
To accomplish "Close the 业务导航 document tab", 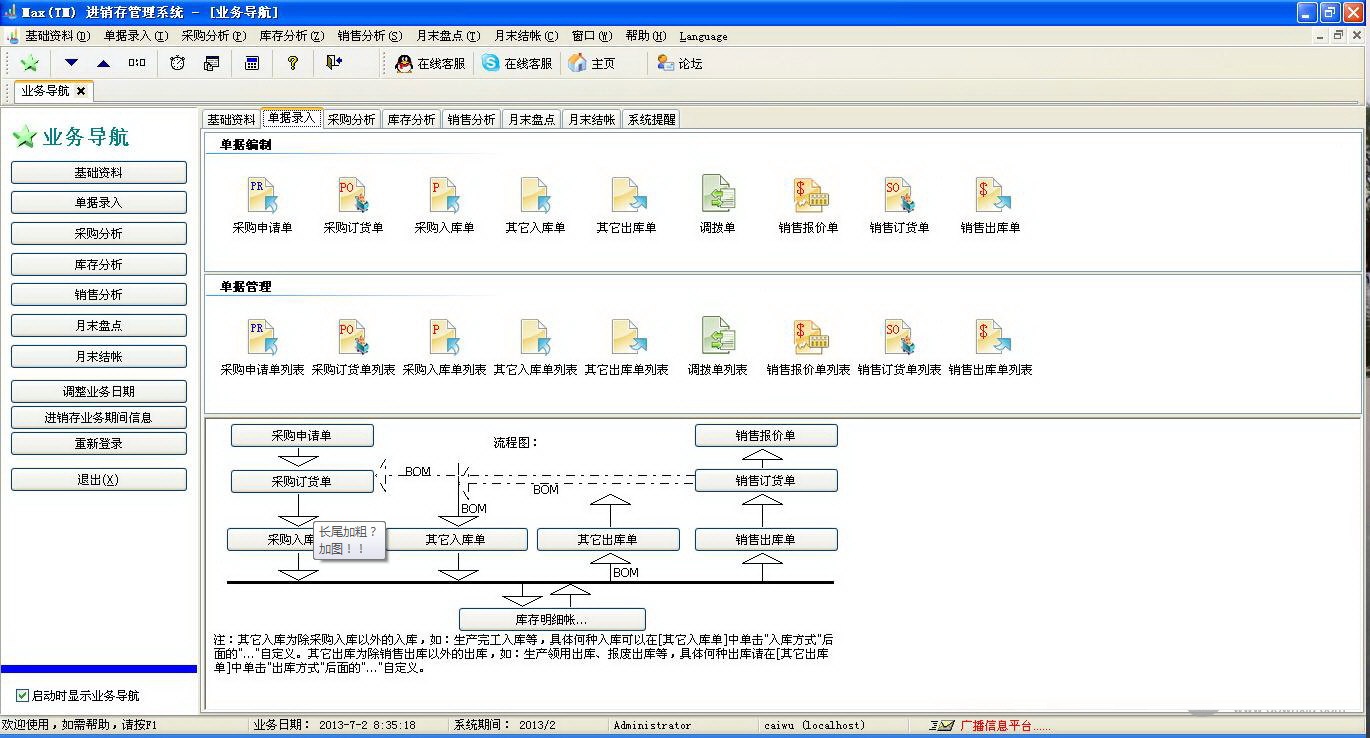I will tap(82, 91).
